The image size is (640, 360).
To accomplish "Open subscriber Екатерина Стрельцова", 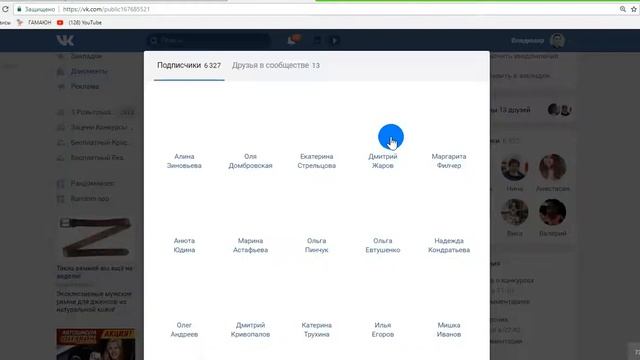I will [317, 161].
